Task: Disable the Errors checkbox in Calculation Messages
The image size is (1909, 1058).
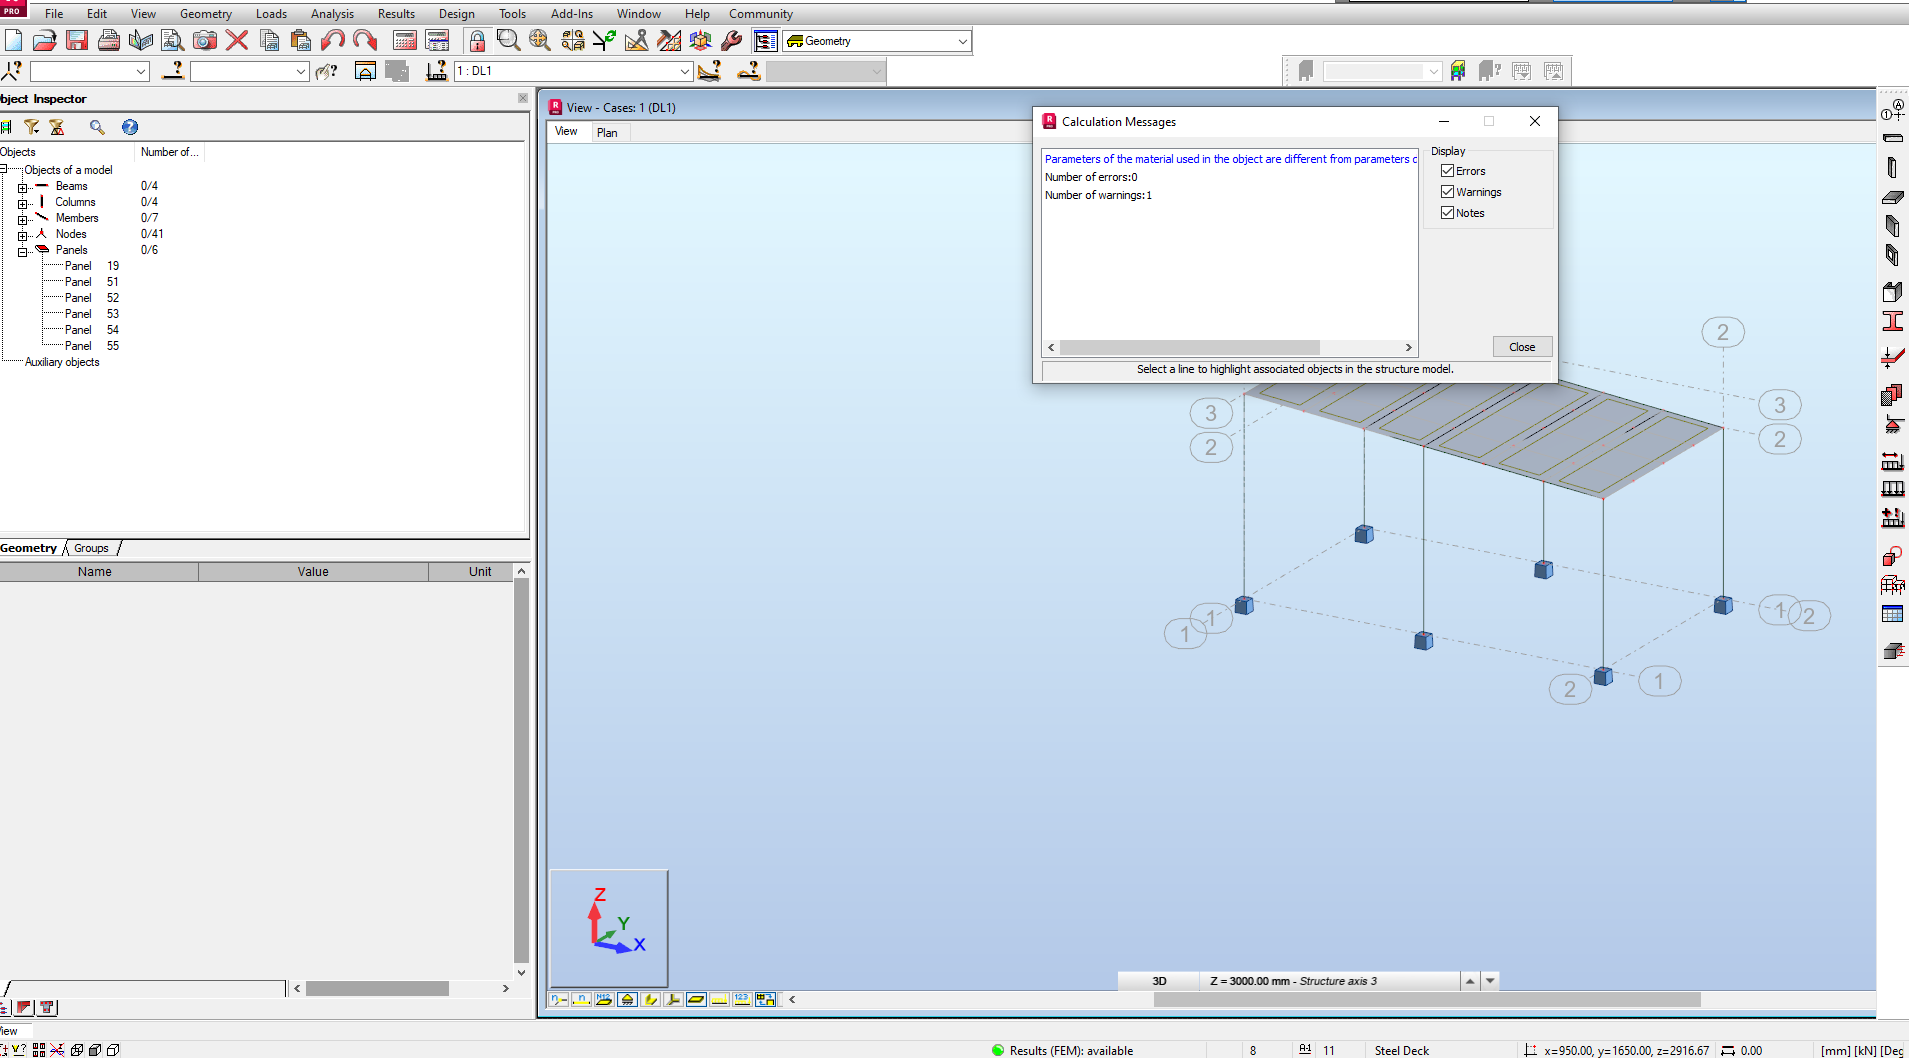Action: click(x=1448, y=170)
